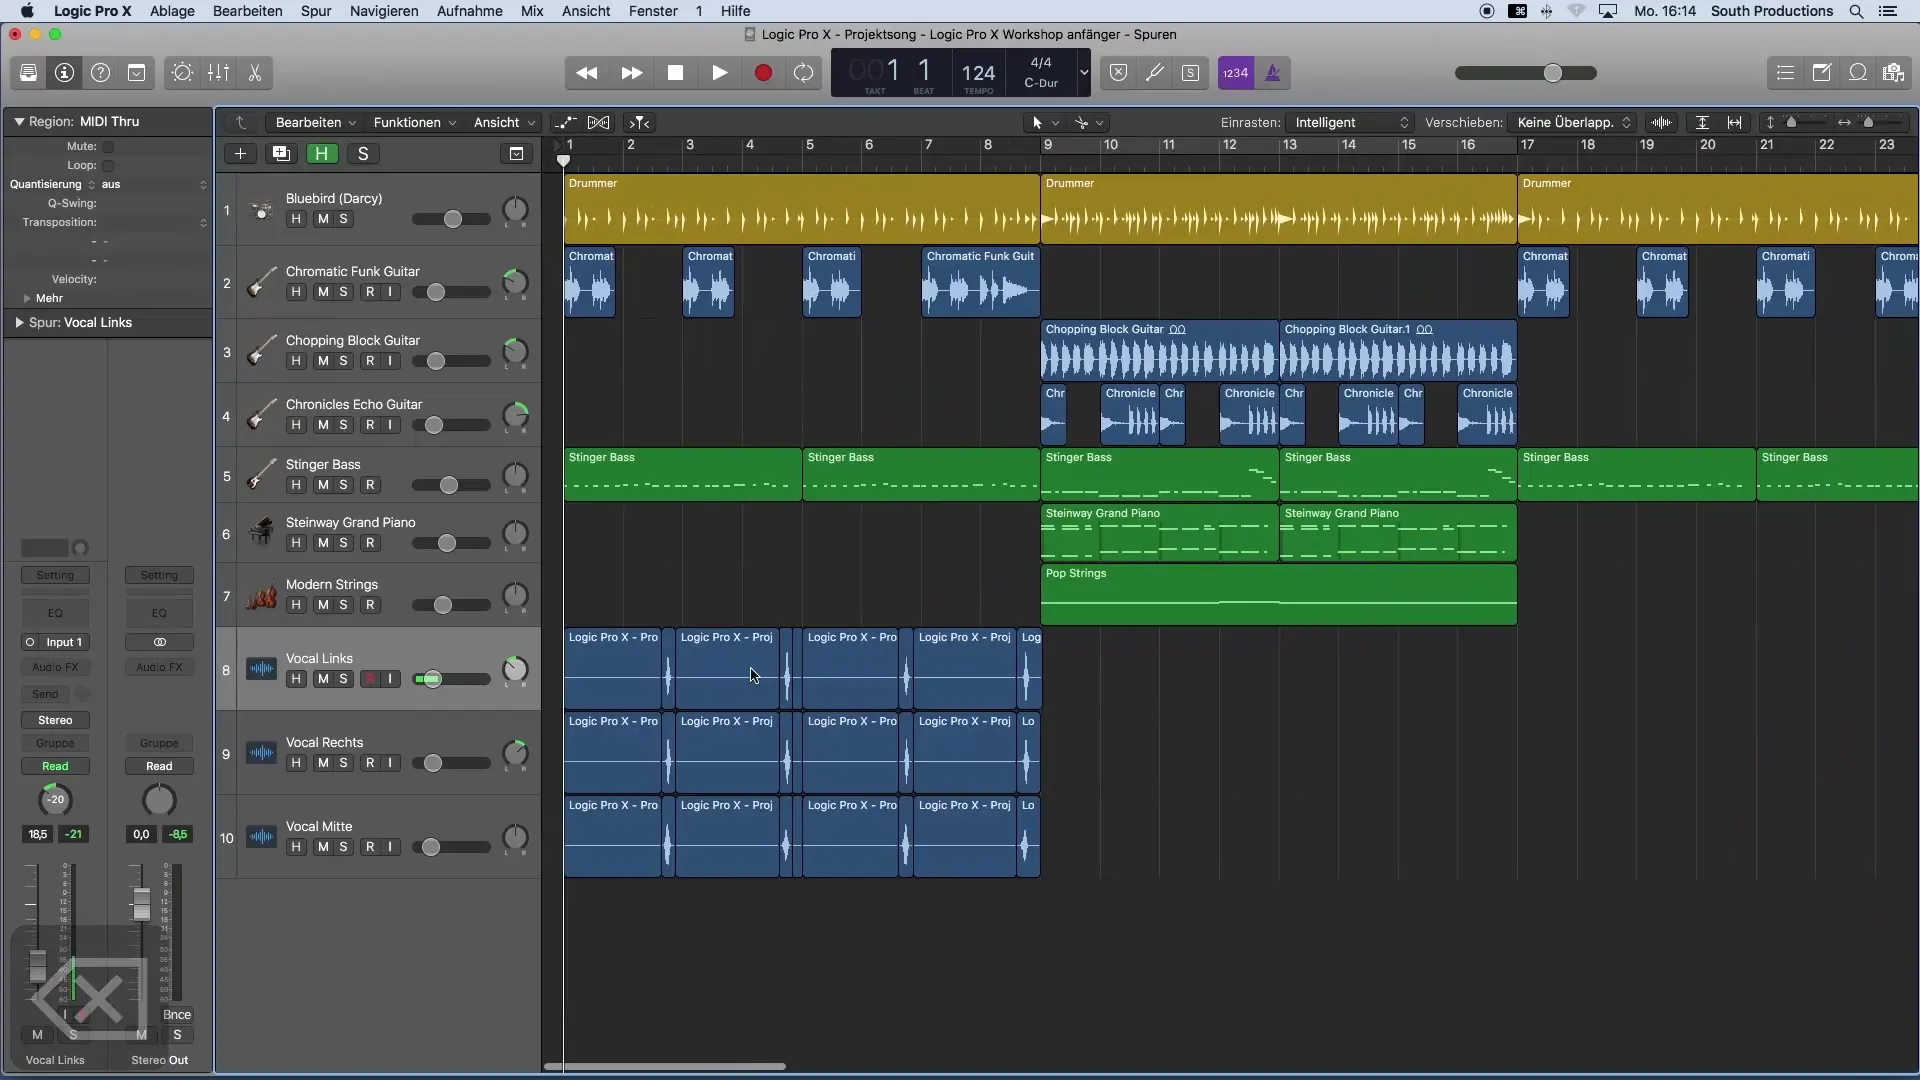Toggle the Mute checkbox in Region inspector
Screen dimensions: 1920x1080
click(108, 147)
